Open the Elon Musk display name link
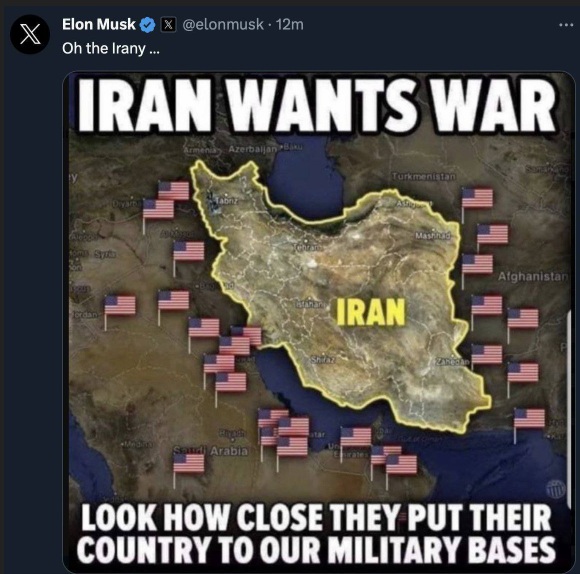This screenshot has width=580, height=574. pos(99,24)
